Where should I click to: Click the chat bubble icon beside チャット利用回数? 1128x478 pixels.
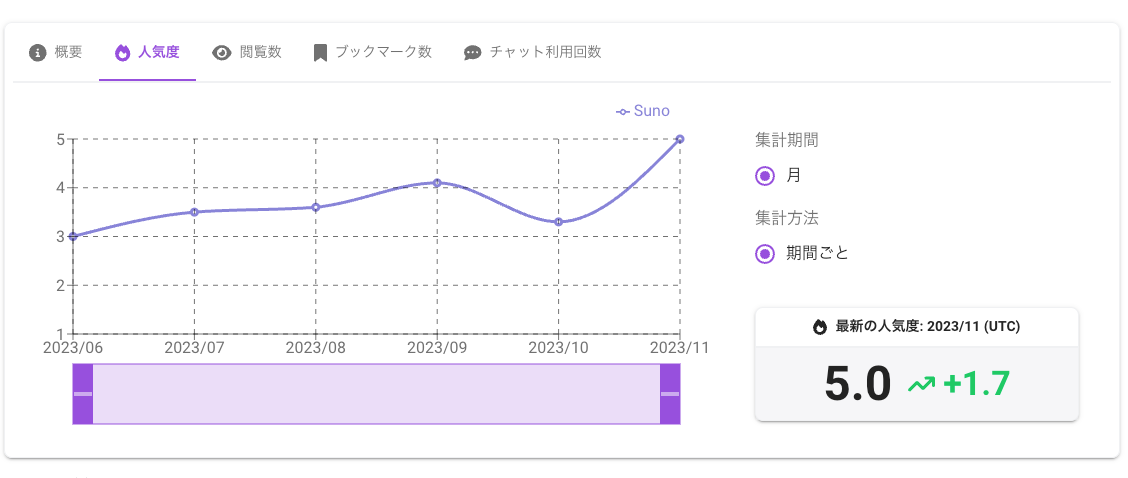473,53
